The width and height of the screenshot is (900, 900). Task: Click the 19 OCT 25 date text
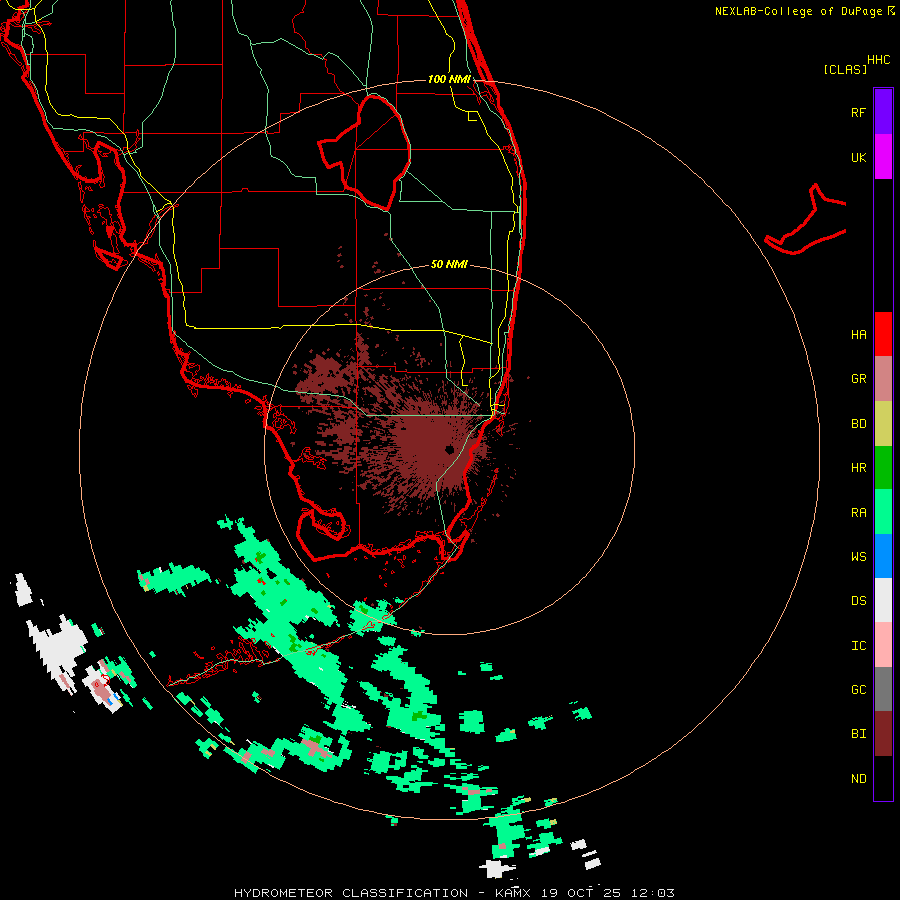(x=582, y=893)
